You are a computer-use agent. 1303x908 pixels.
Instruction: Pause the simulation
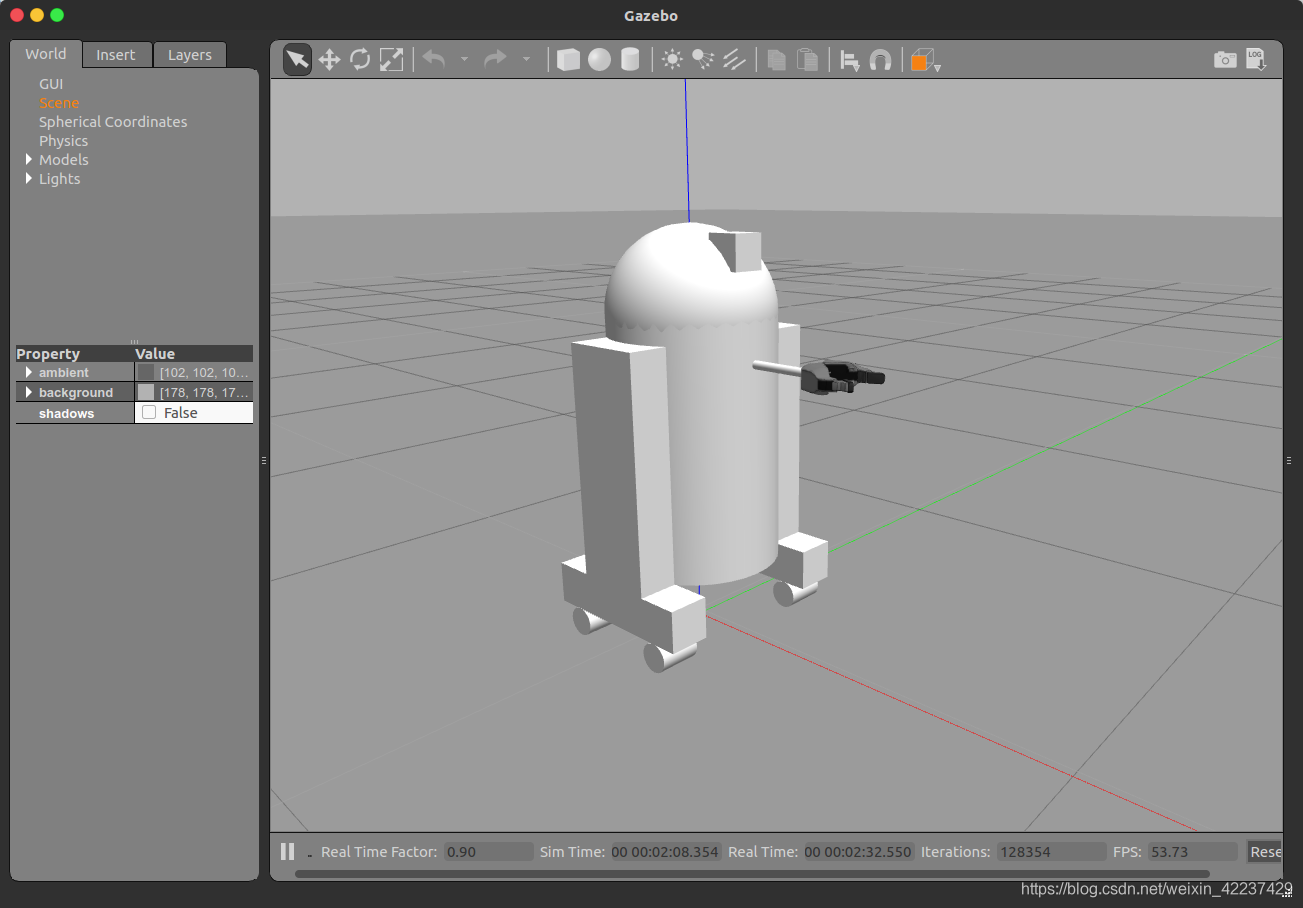coord(288,851)
